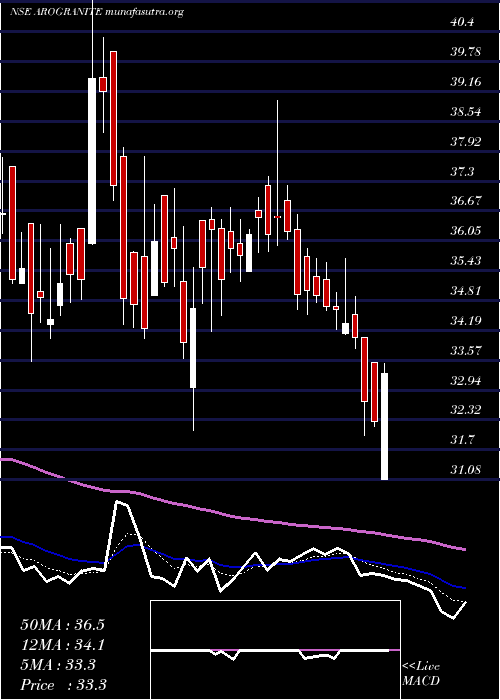Click the NSE AROGRANITE munafasutra.org title

pos(97,12)
